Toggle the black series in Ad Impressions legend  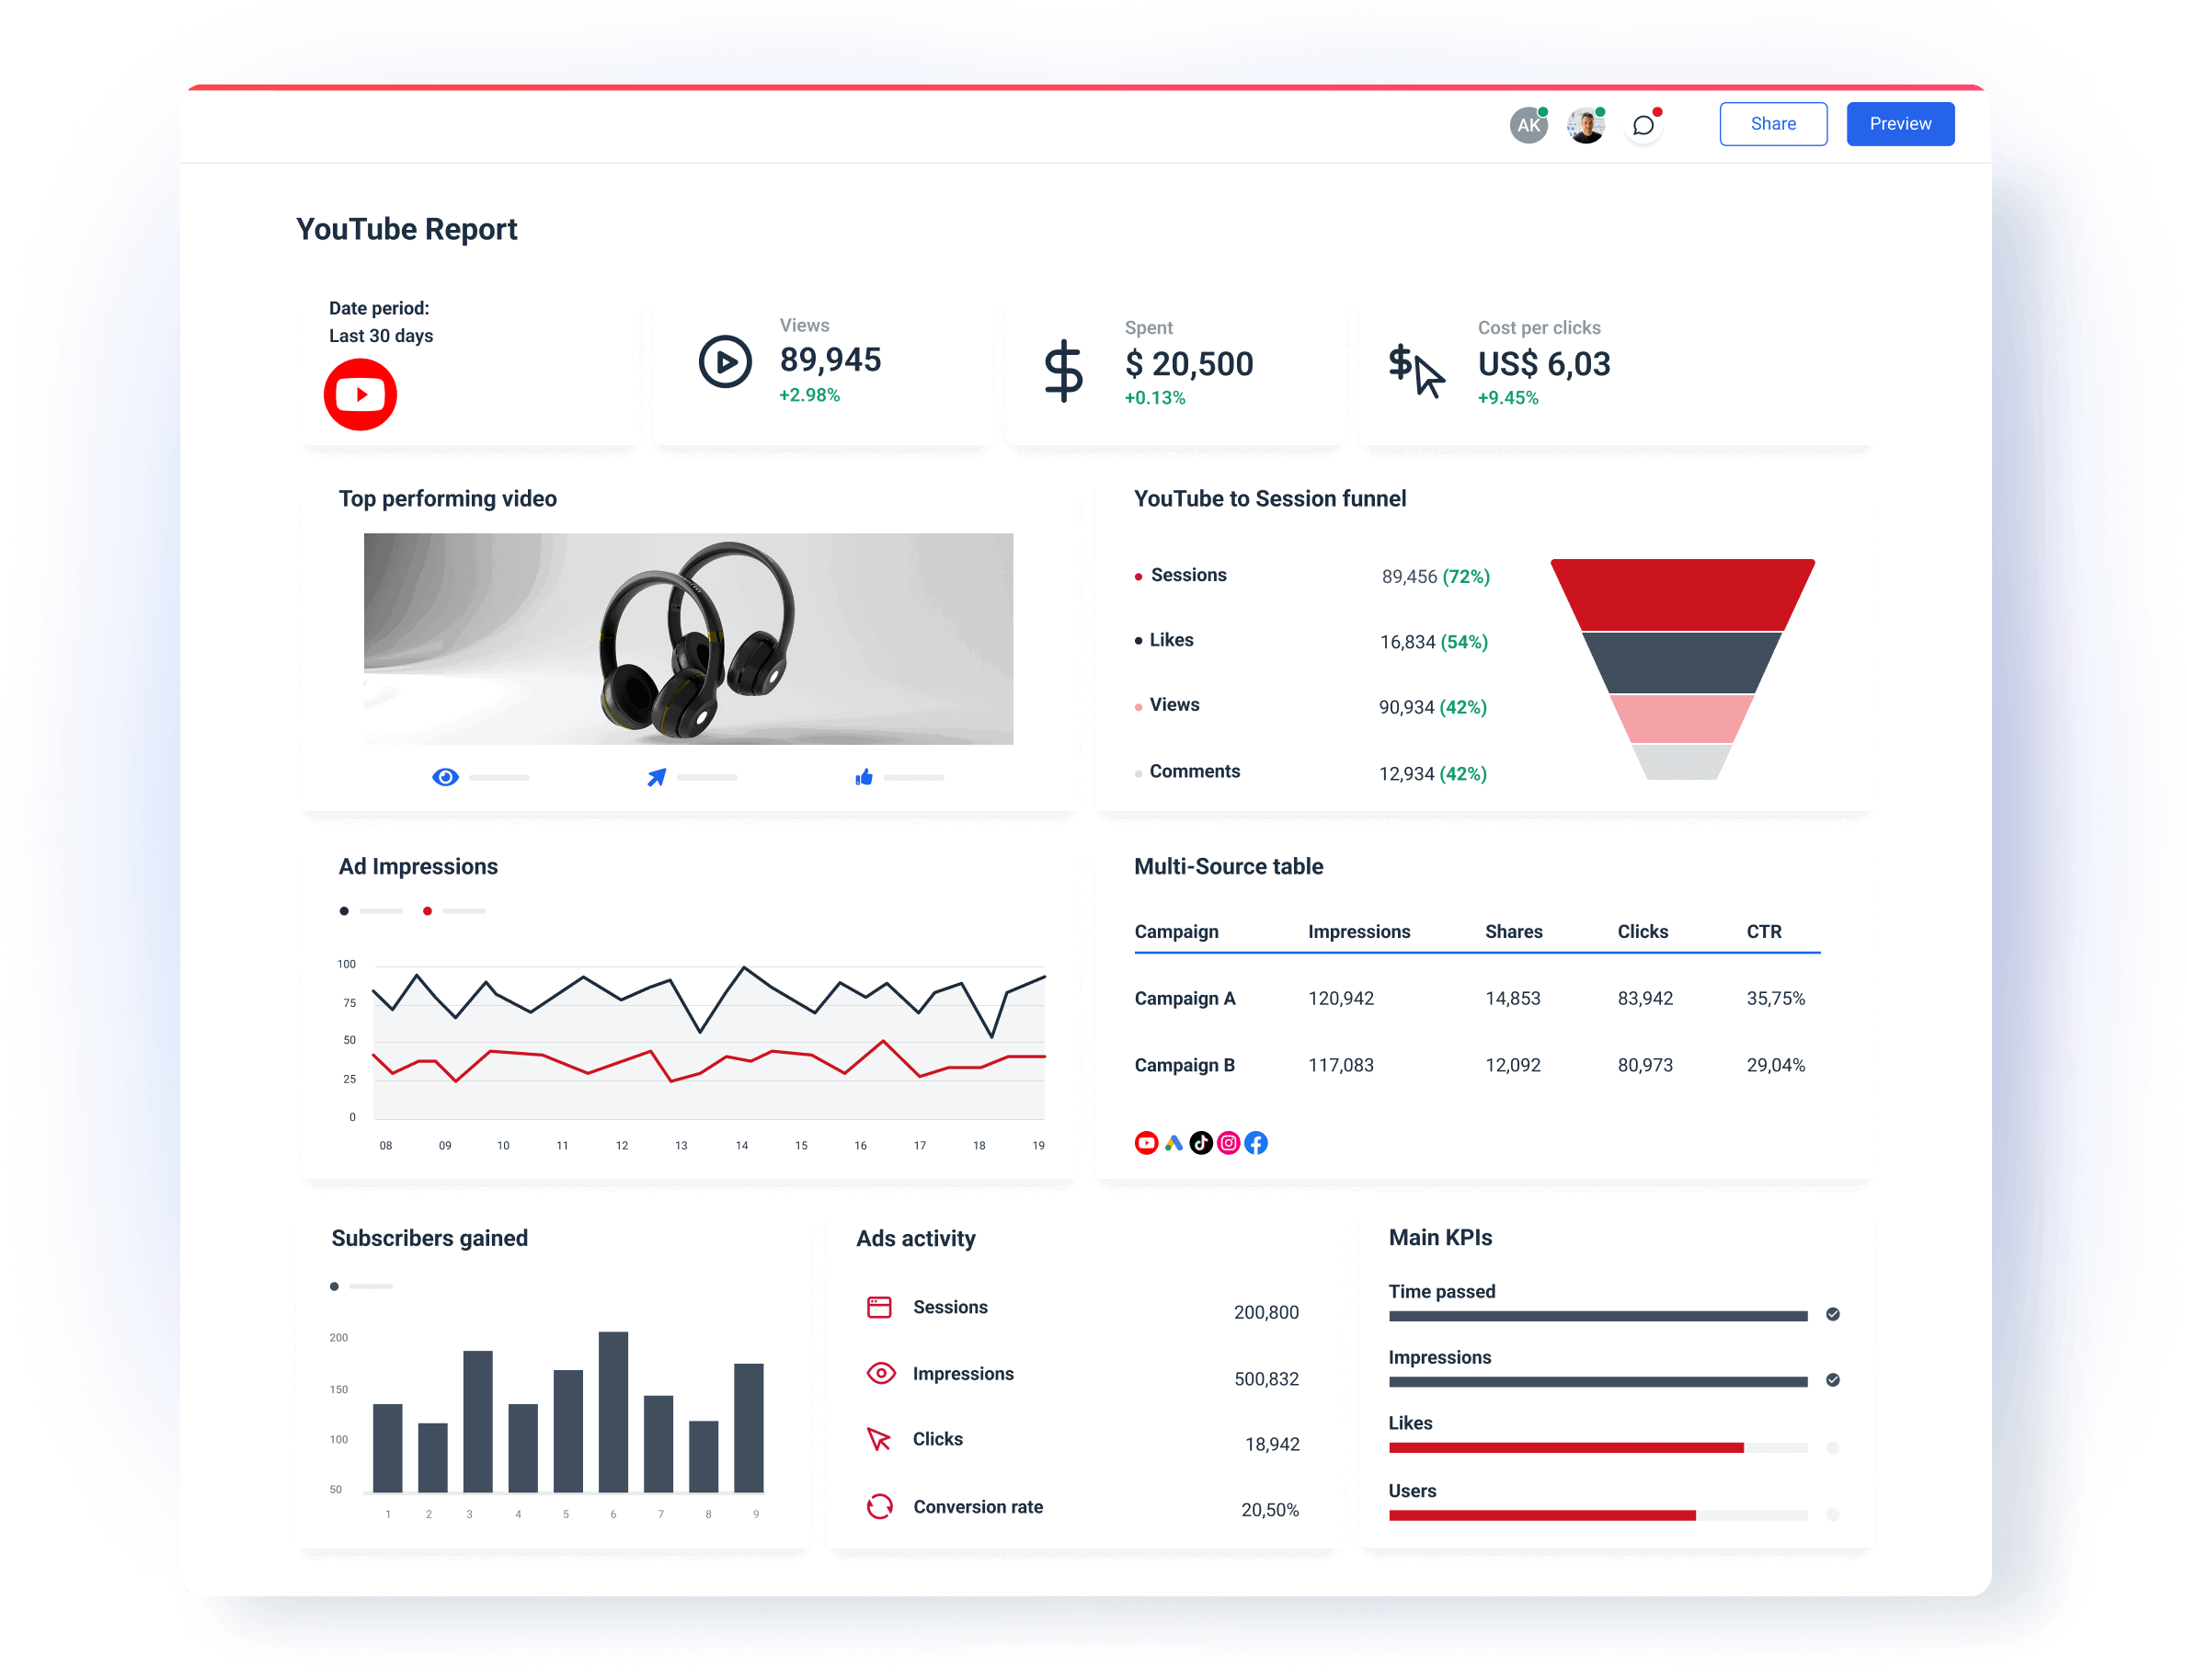point(343,910)
